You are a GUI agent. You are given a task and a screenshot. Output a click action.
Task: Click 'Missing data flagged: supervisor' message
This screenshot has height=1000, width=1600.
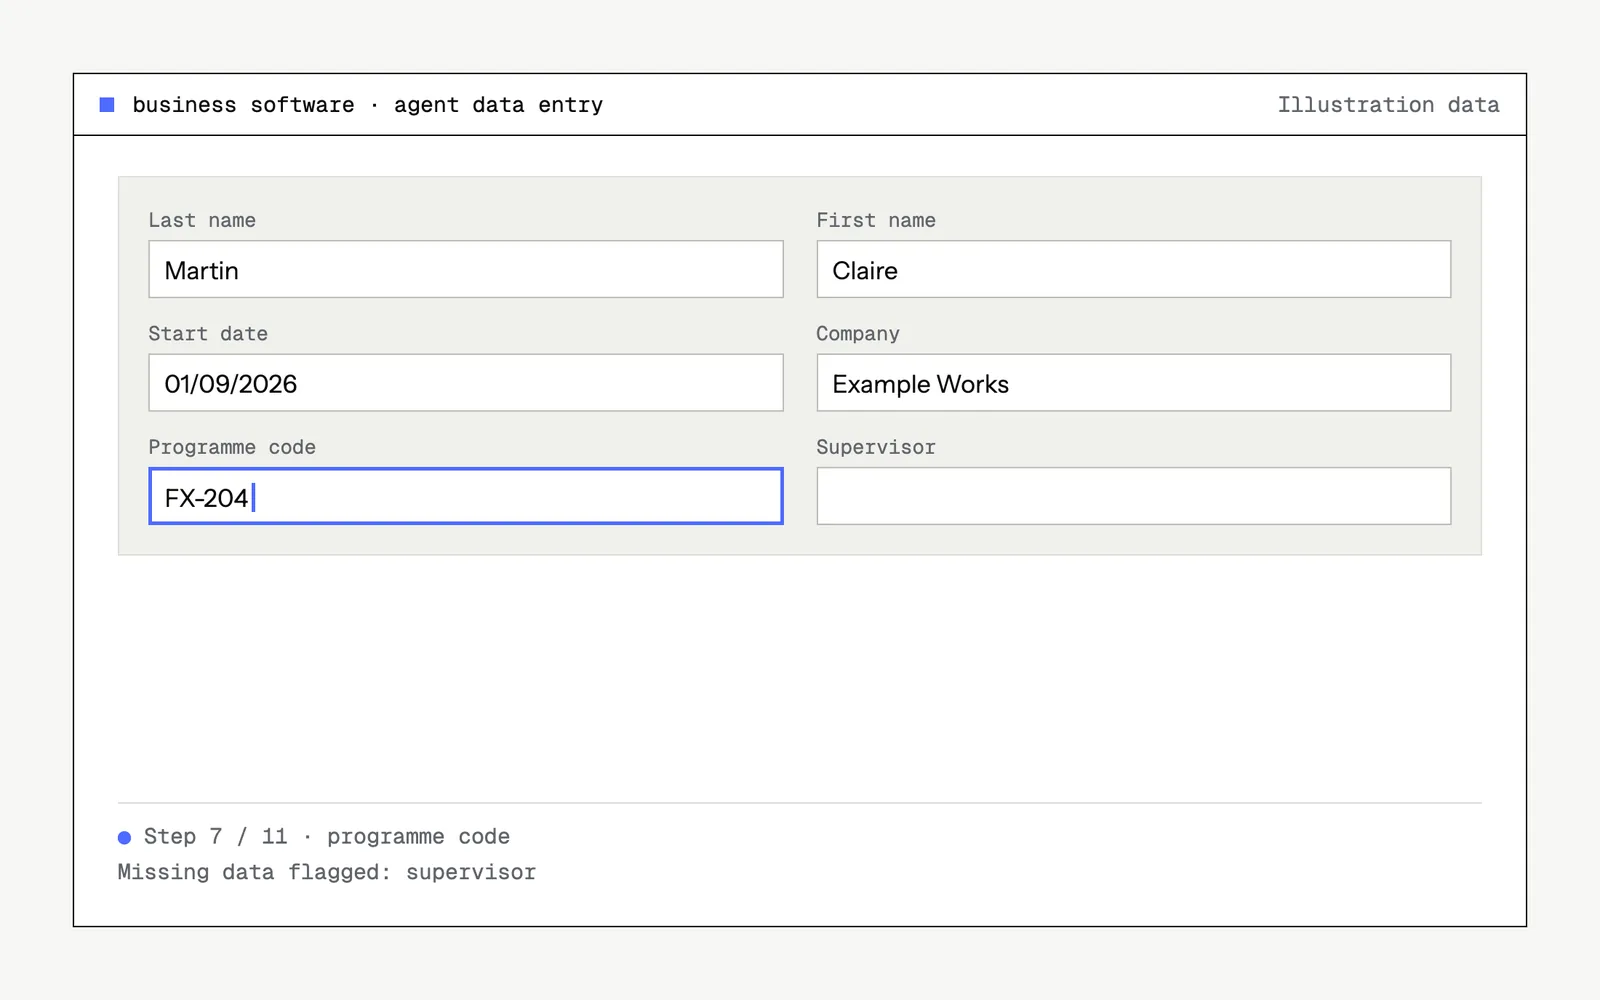[327, 872]
